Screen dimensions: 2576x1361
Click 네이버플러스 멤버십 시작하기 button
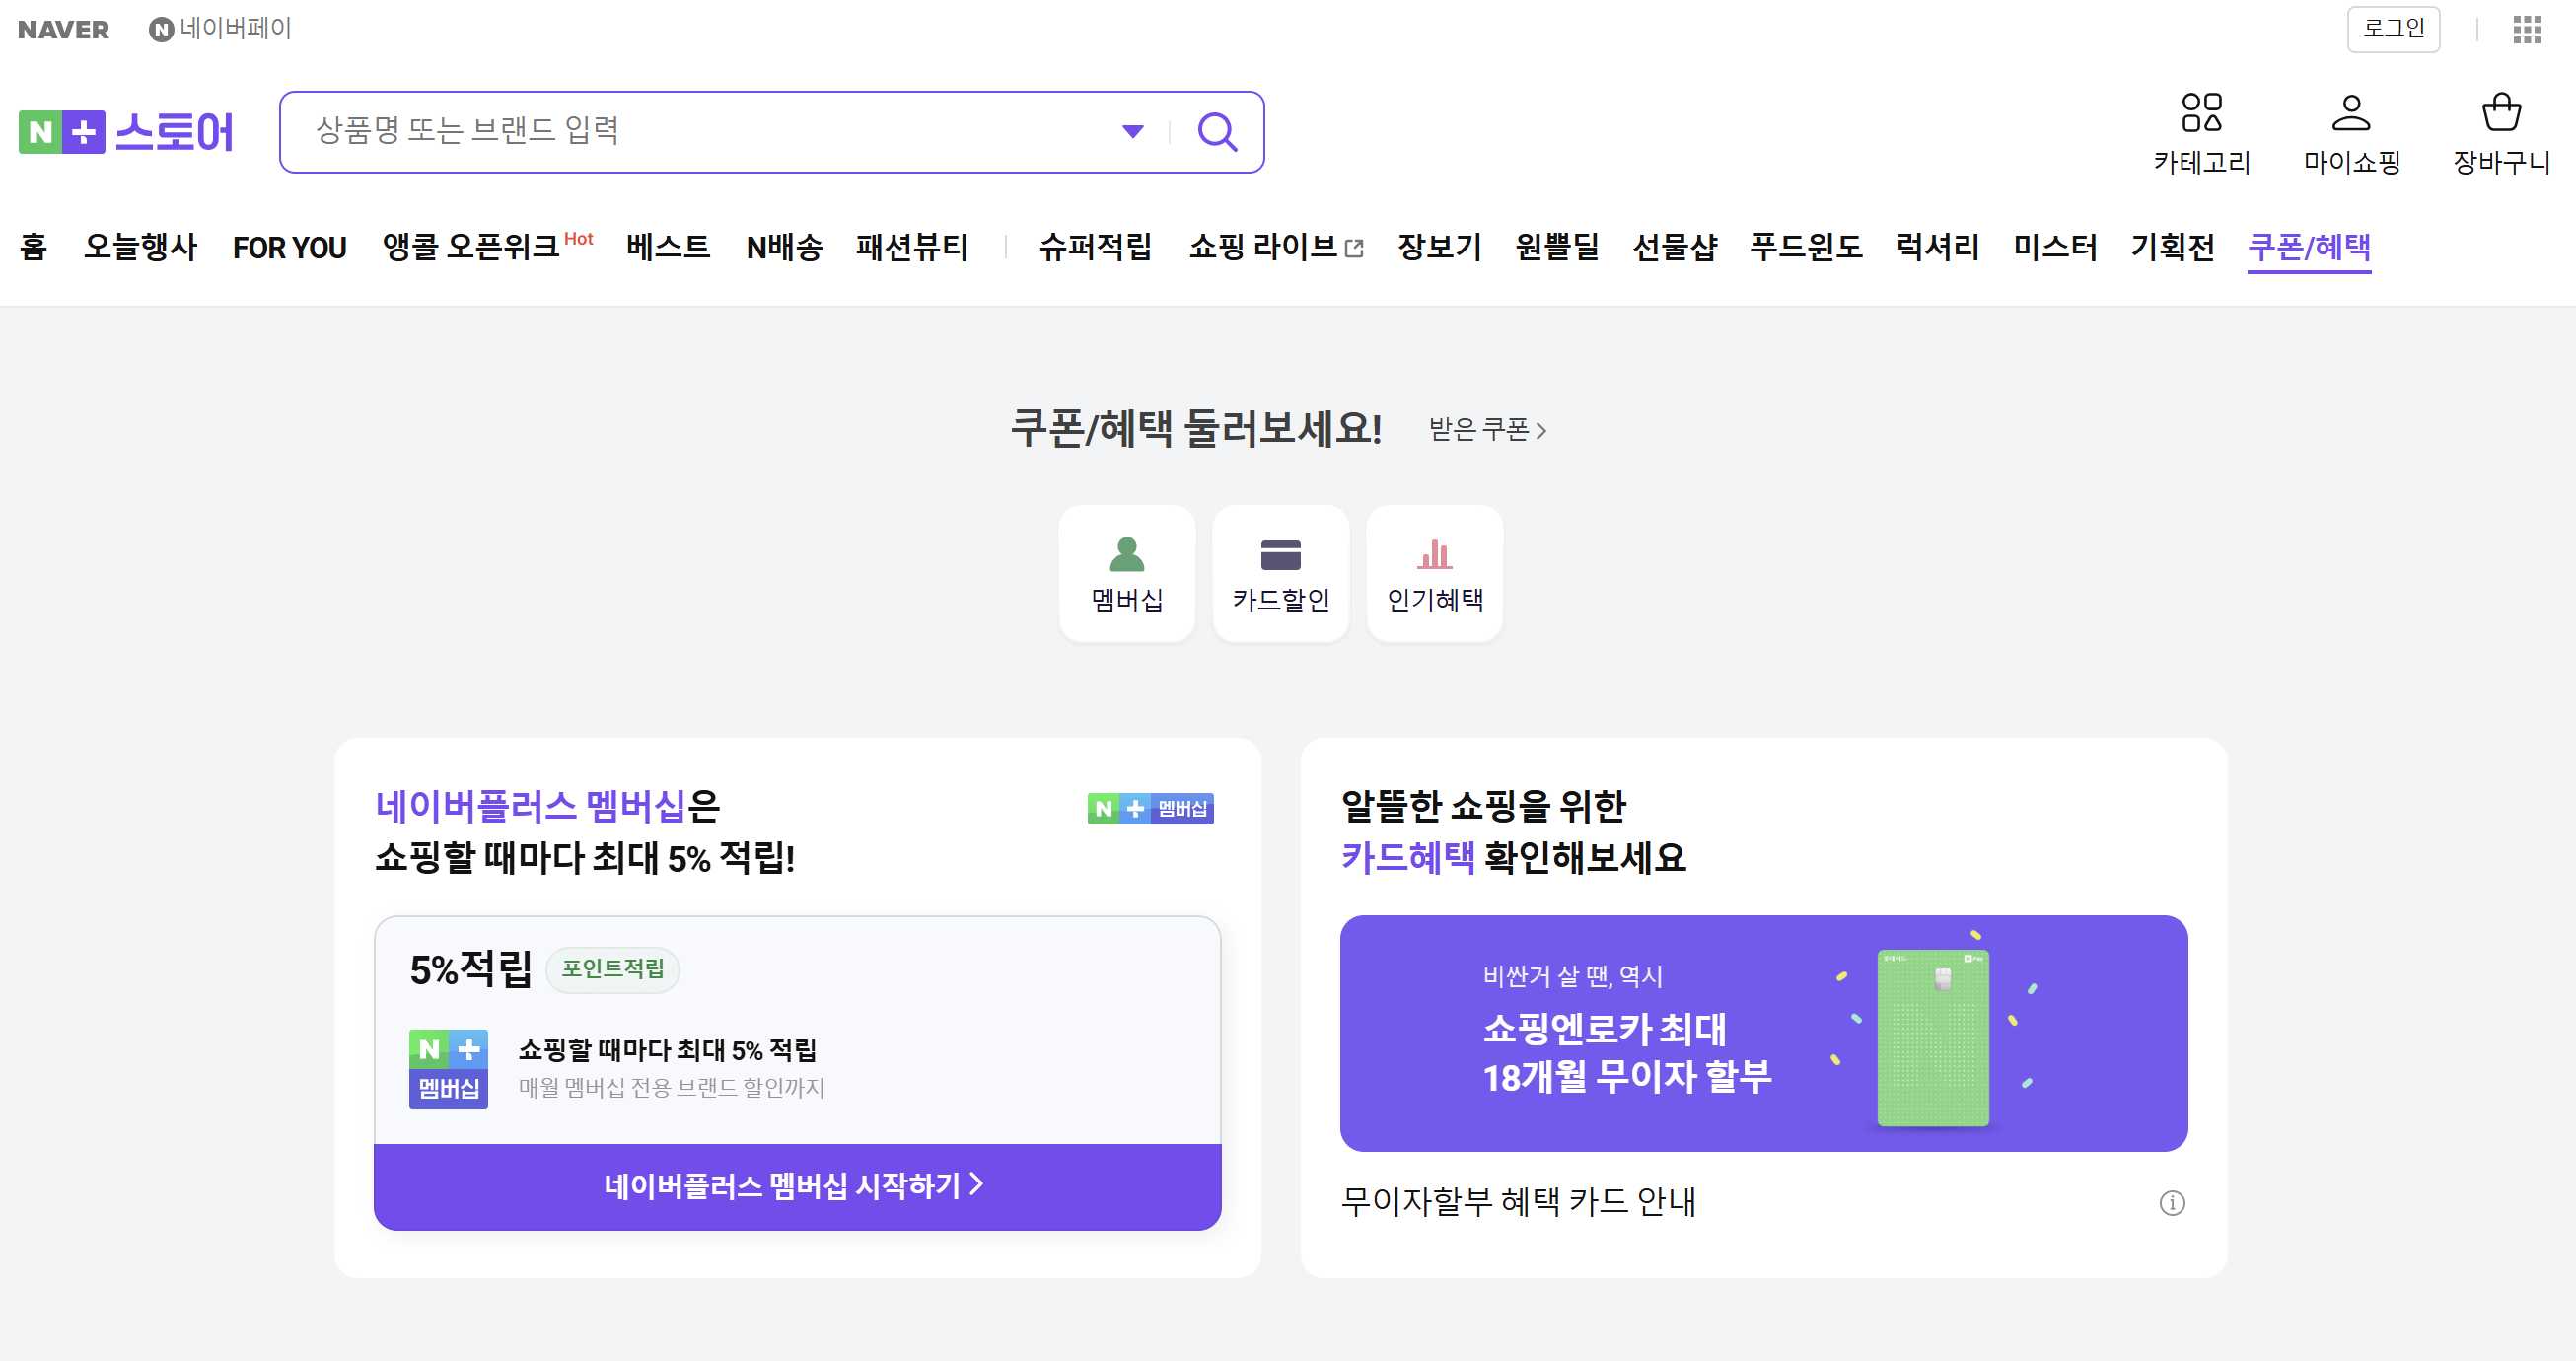(x=797, y=1186)
